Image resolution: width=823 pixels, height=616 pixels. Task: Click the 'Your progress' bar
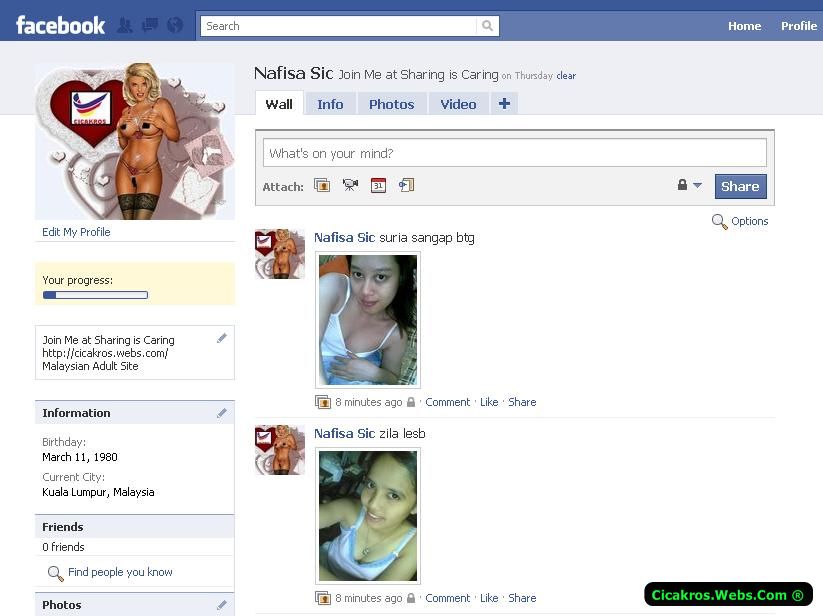click(96, 295)
